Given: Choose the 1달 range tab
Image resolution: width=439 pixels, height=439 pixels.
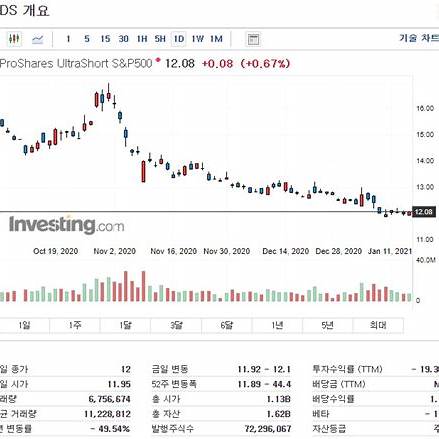Looking at the screenshot, I should (x=126, y=325).
